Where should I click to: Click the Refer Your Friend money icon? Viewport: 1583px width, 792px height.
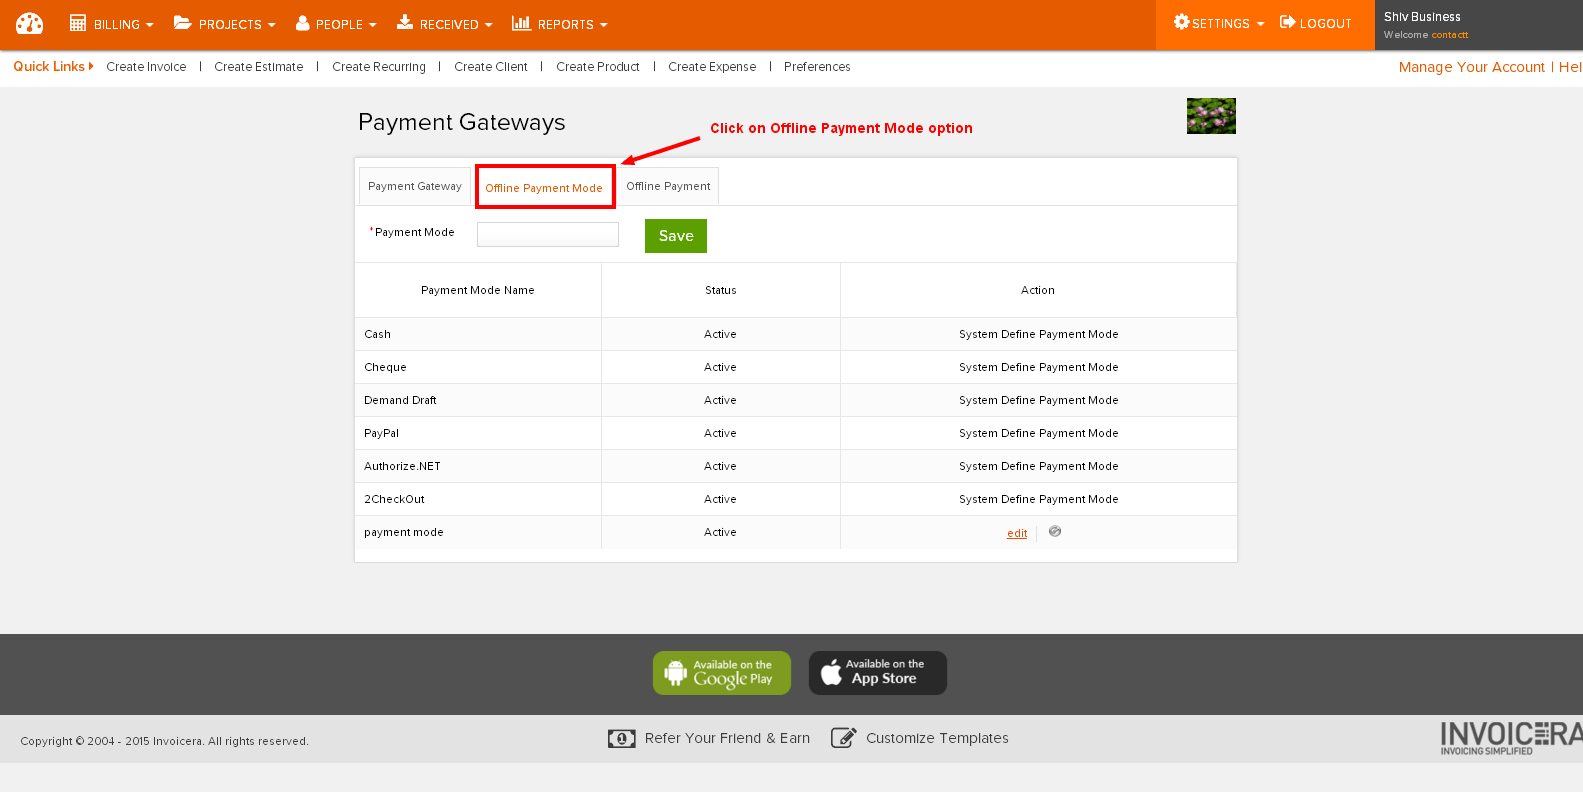click(x=621, y=739)
